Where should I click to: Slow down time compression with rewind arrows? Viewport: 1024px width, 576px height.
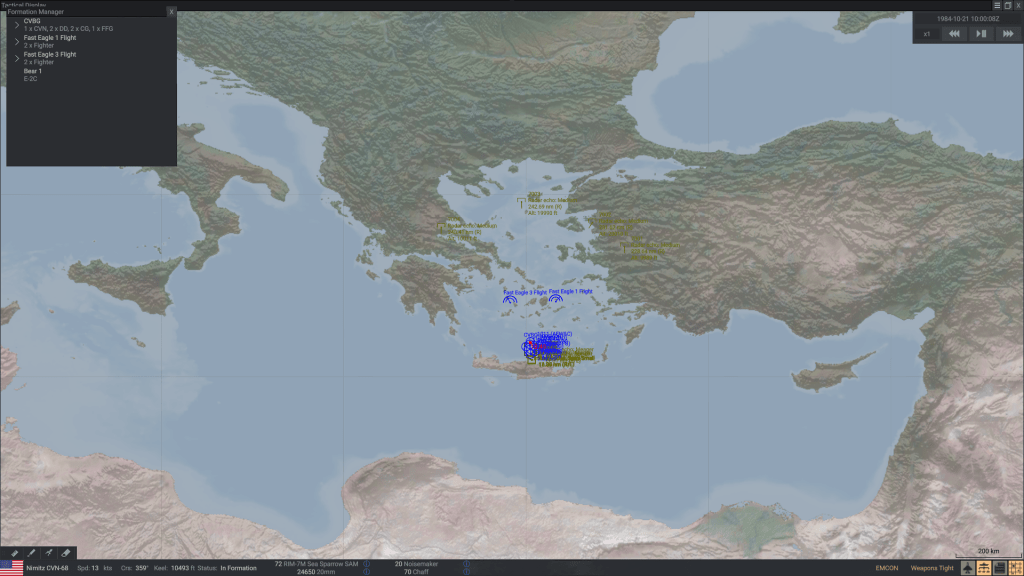(954, 34)
